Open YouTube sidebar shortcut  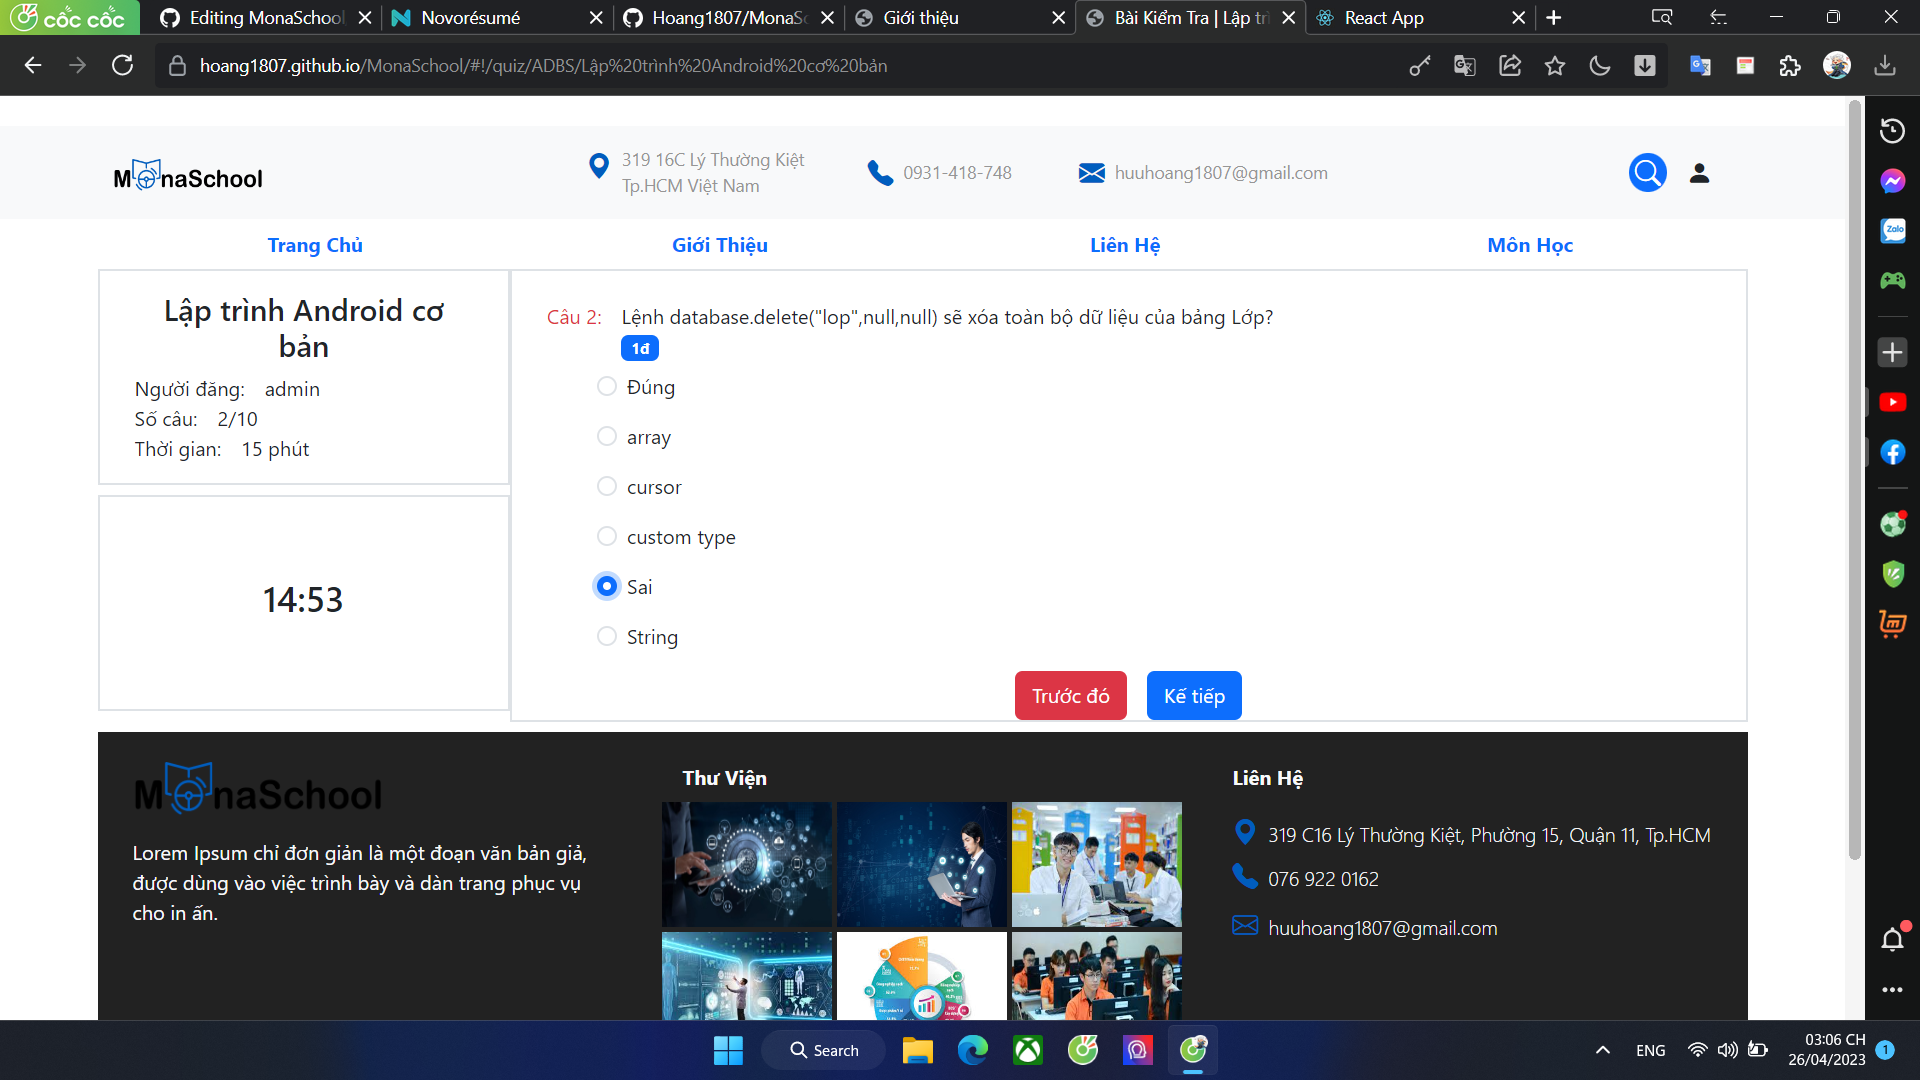tap(1892, 402)
